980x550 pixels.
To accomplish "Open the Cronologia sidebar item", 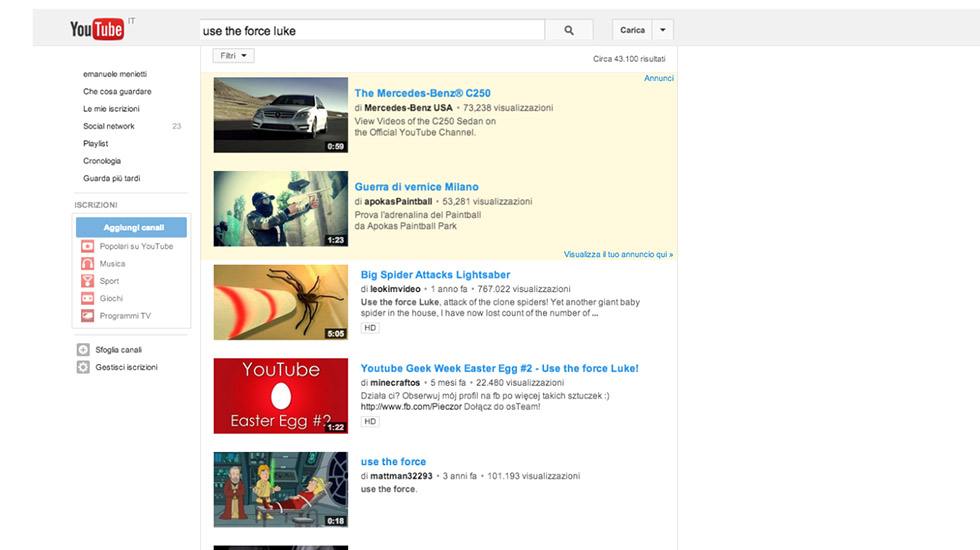I will click(x=102, y=161).
